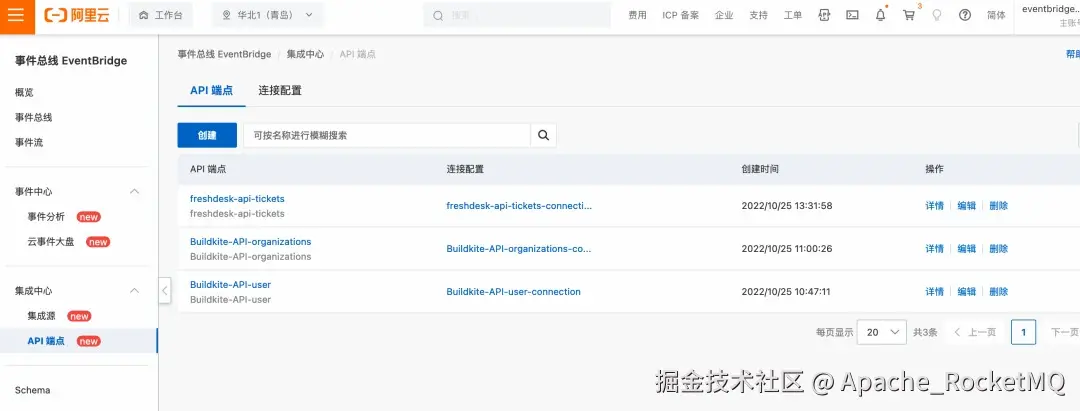Viewport: 1080px width, 411px height.
Task: Open ICP 备案 menu
Action: tap(681, 15)
